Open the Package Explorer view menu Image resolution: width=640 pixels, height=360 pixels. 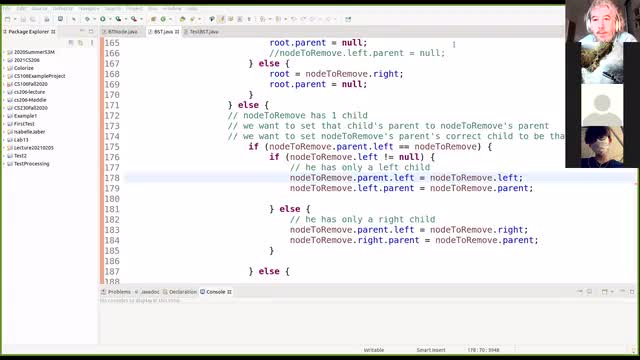click(x=92, y=42)
